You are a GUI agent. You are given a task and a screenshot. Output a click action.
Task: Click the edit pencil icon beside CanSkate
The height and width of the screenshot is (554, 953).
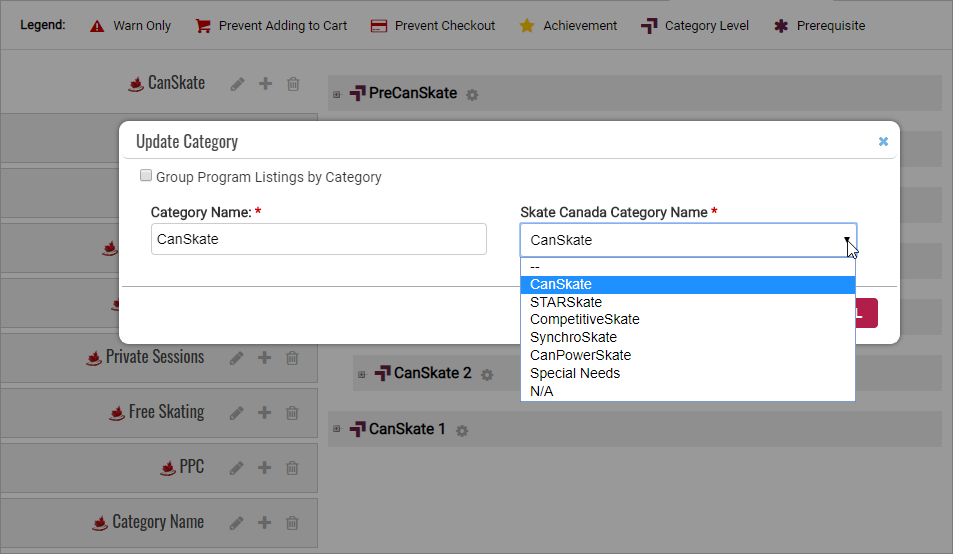click(x=237, y=84)
